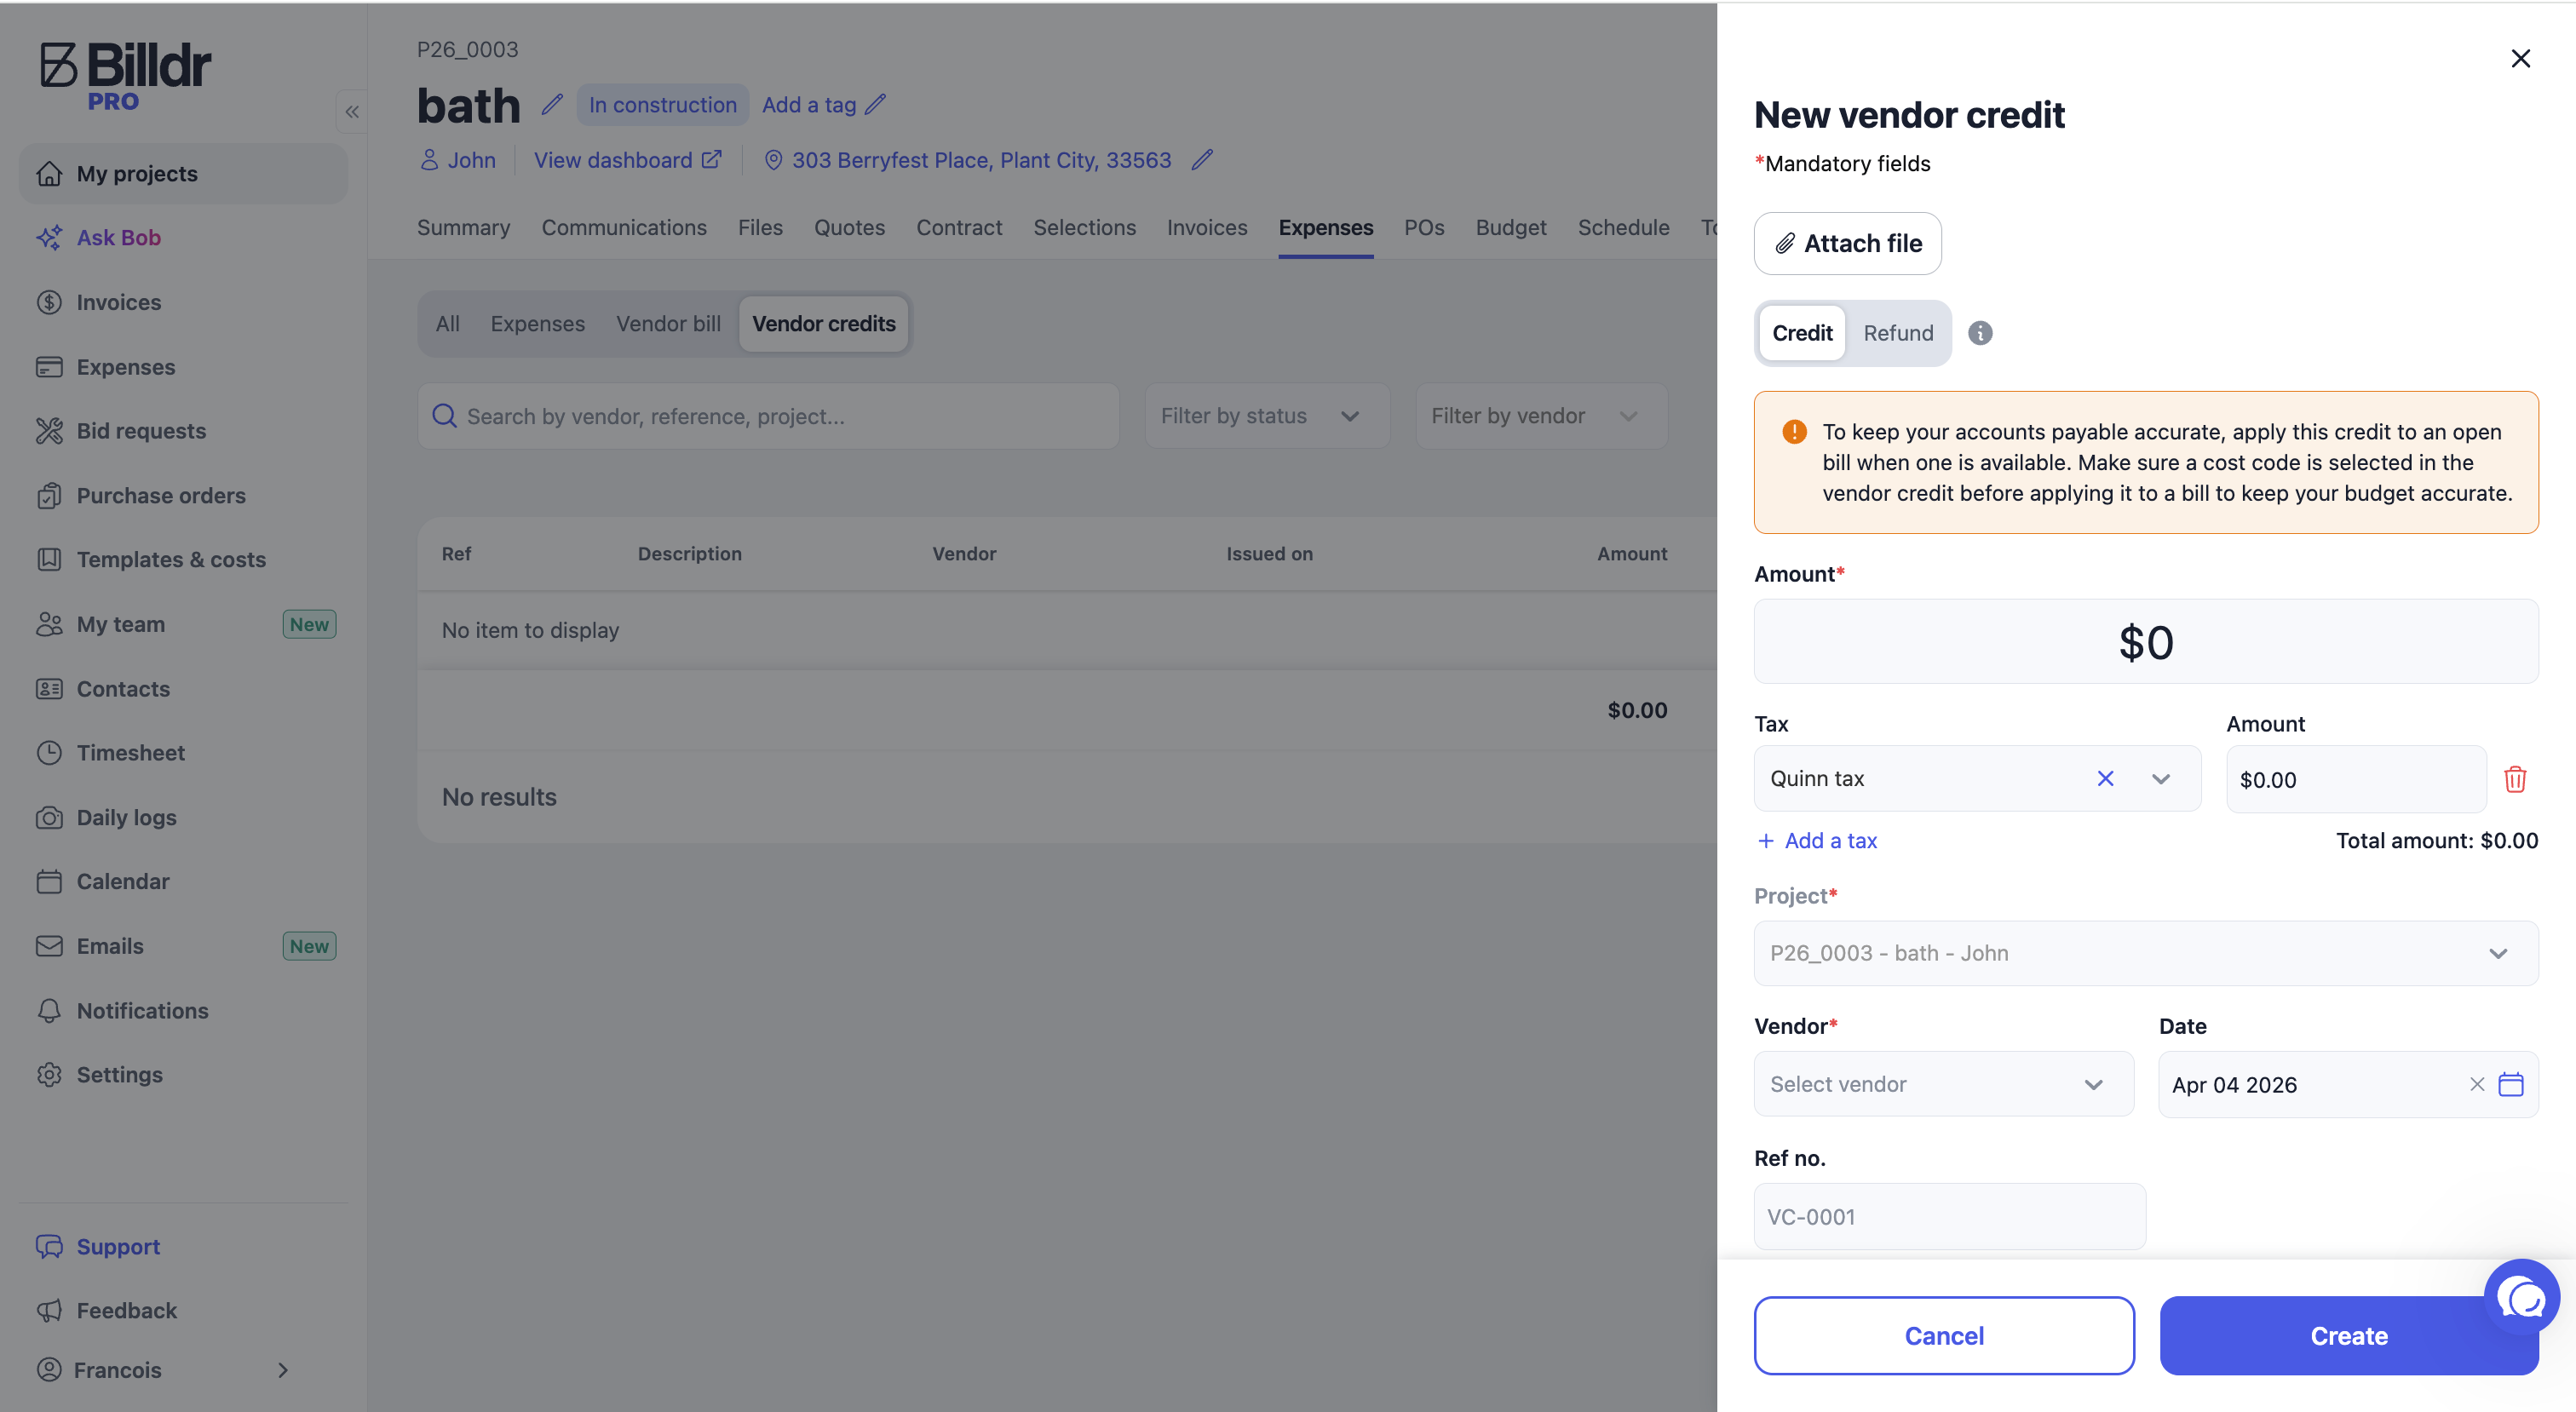Clear the Quinn tax selection
The image size is (2576, 1412).
pos(2105,778)
